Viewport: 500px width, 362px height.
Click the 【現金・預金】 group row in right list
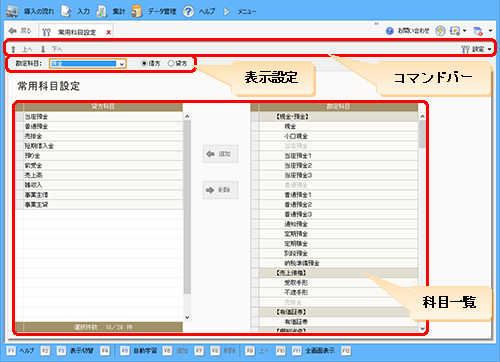pos(338,117)
